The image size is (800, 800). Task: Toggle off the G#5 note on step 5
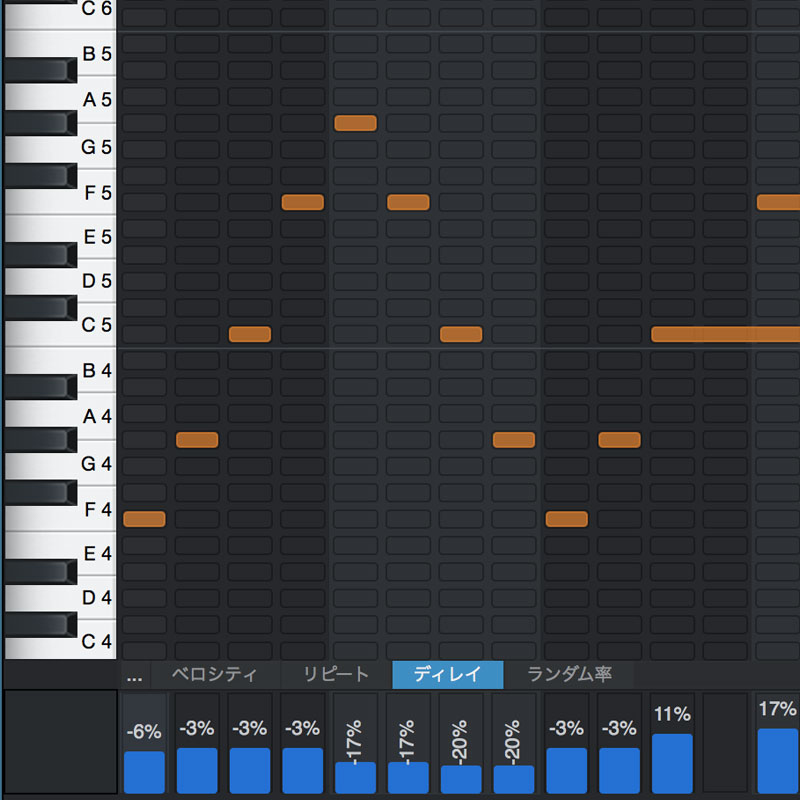356,123
